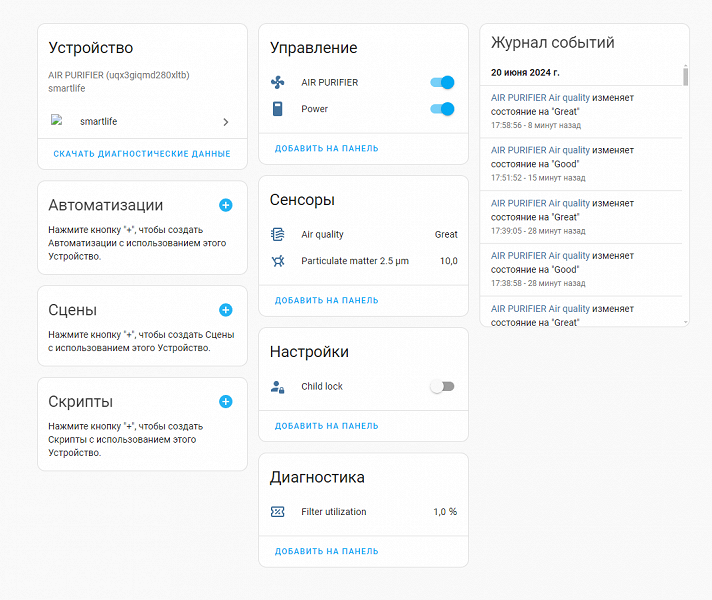
Task: Download diagnostic data for the device
Action: tap(142, 154)
